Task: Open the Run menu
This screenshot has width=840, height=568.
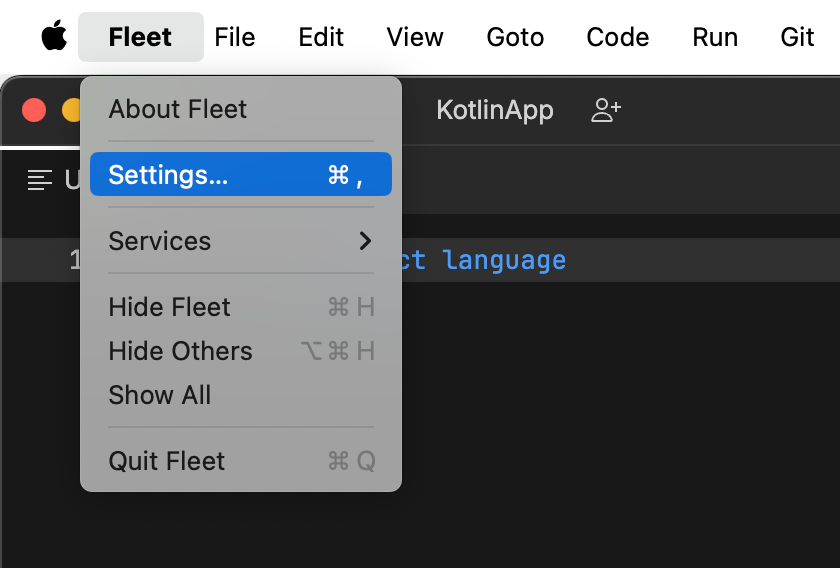Action: [715, 37]
